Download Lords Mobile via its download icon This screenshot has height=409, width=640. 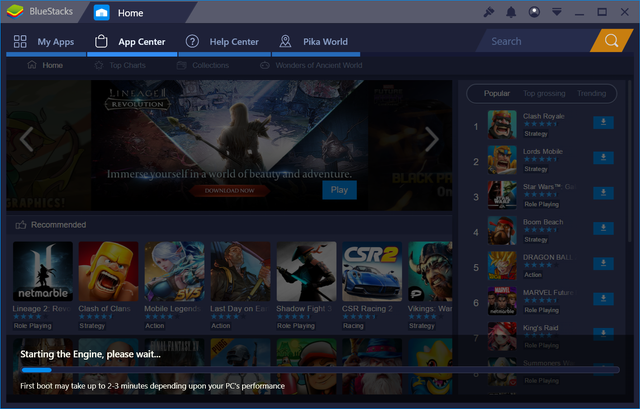point(603,158)
